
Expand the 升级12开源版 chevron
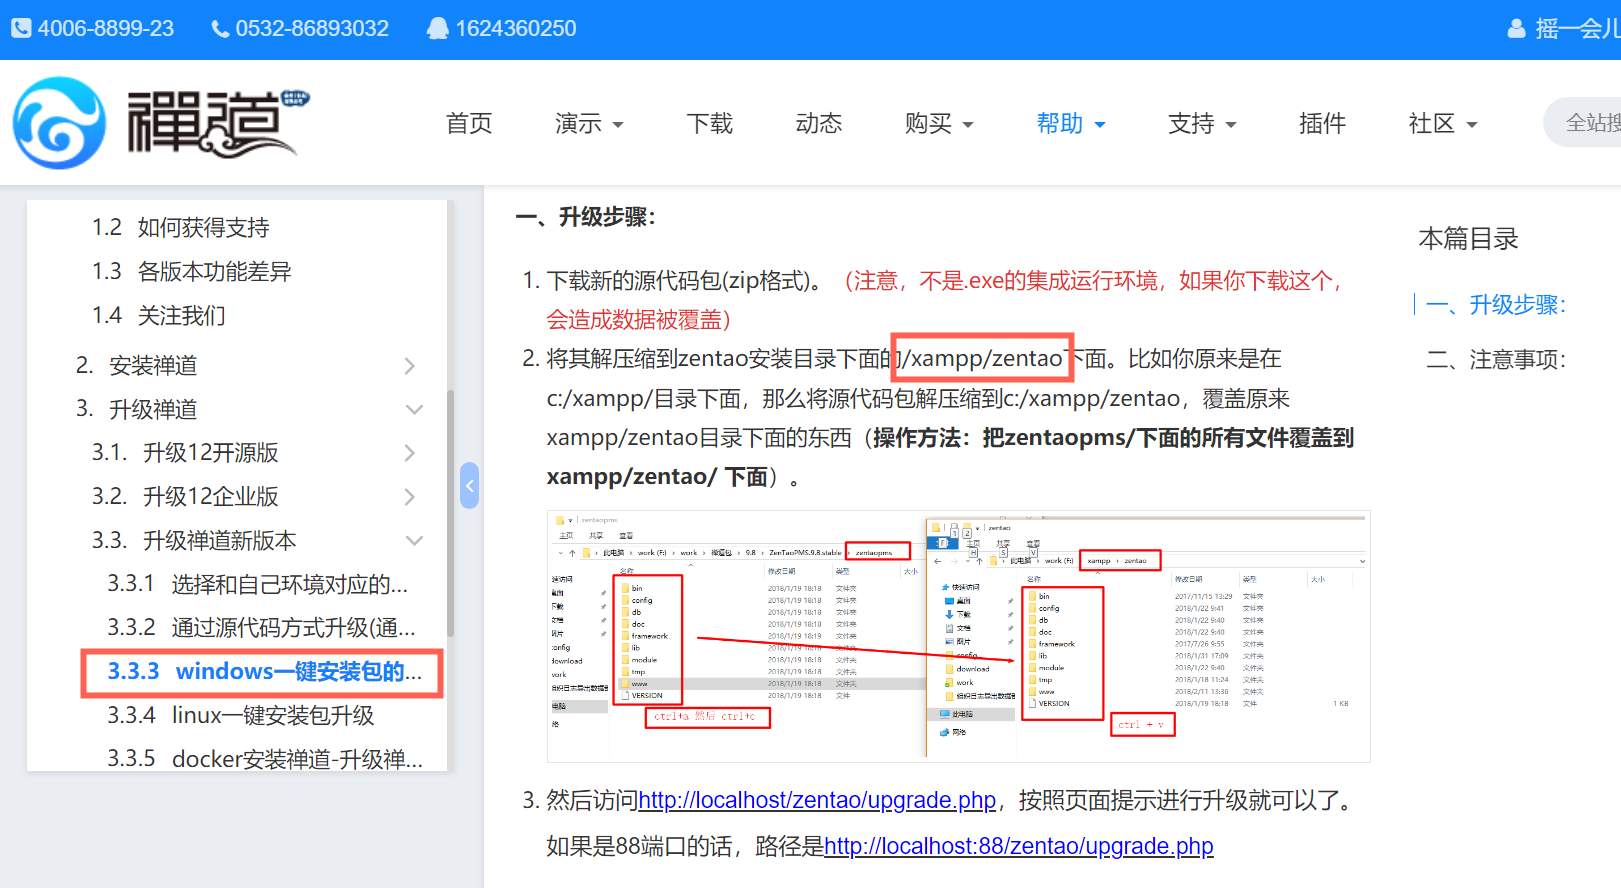tap(409, 453)
